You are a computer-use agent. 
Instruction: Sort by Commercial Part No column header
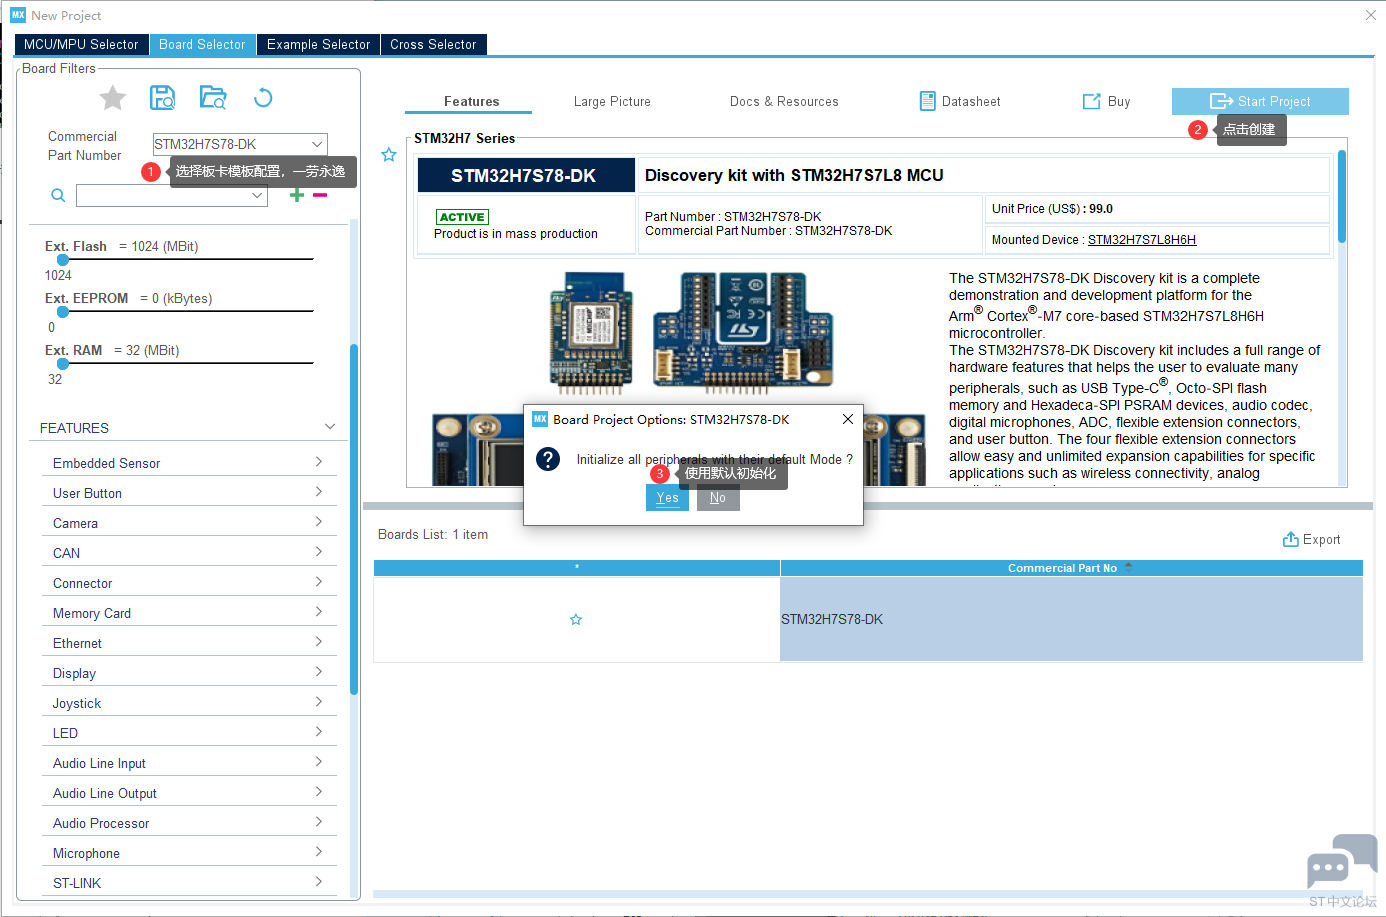tap(1071, 568)
